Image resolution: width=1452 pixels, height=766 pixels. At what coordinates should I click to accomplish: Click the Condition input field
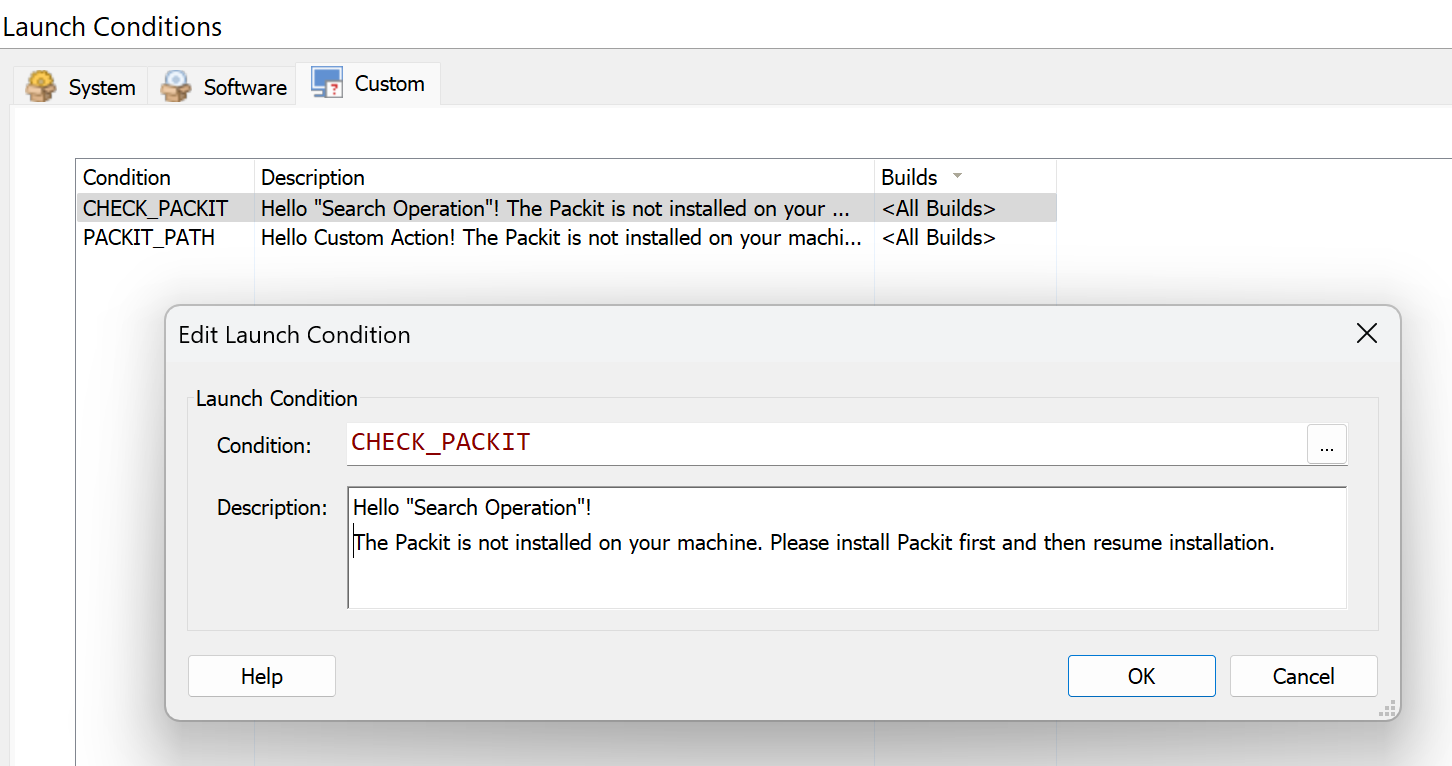click(826, 443)
